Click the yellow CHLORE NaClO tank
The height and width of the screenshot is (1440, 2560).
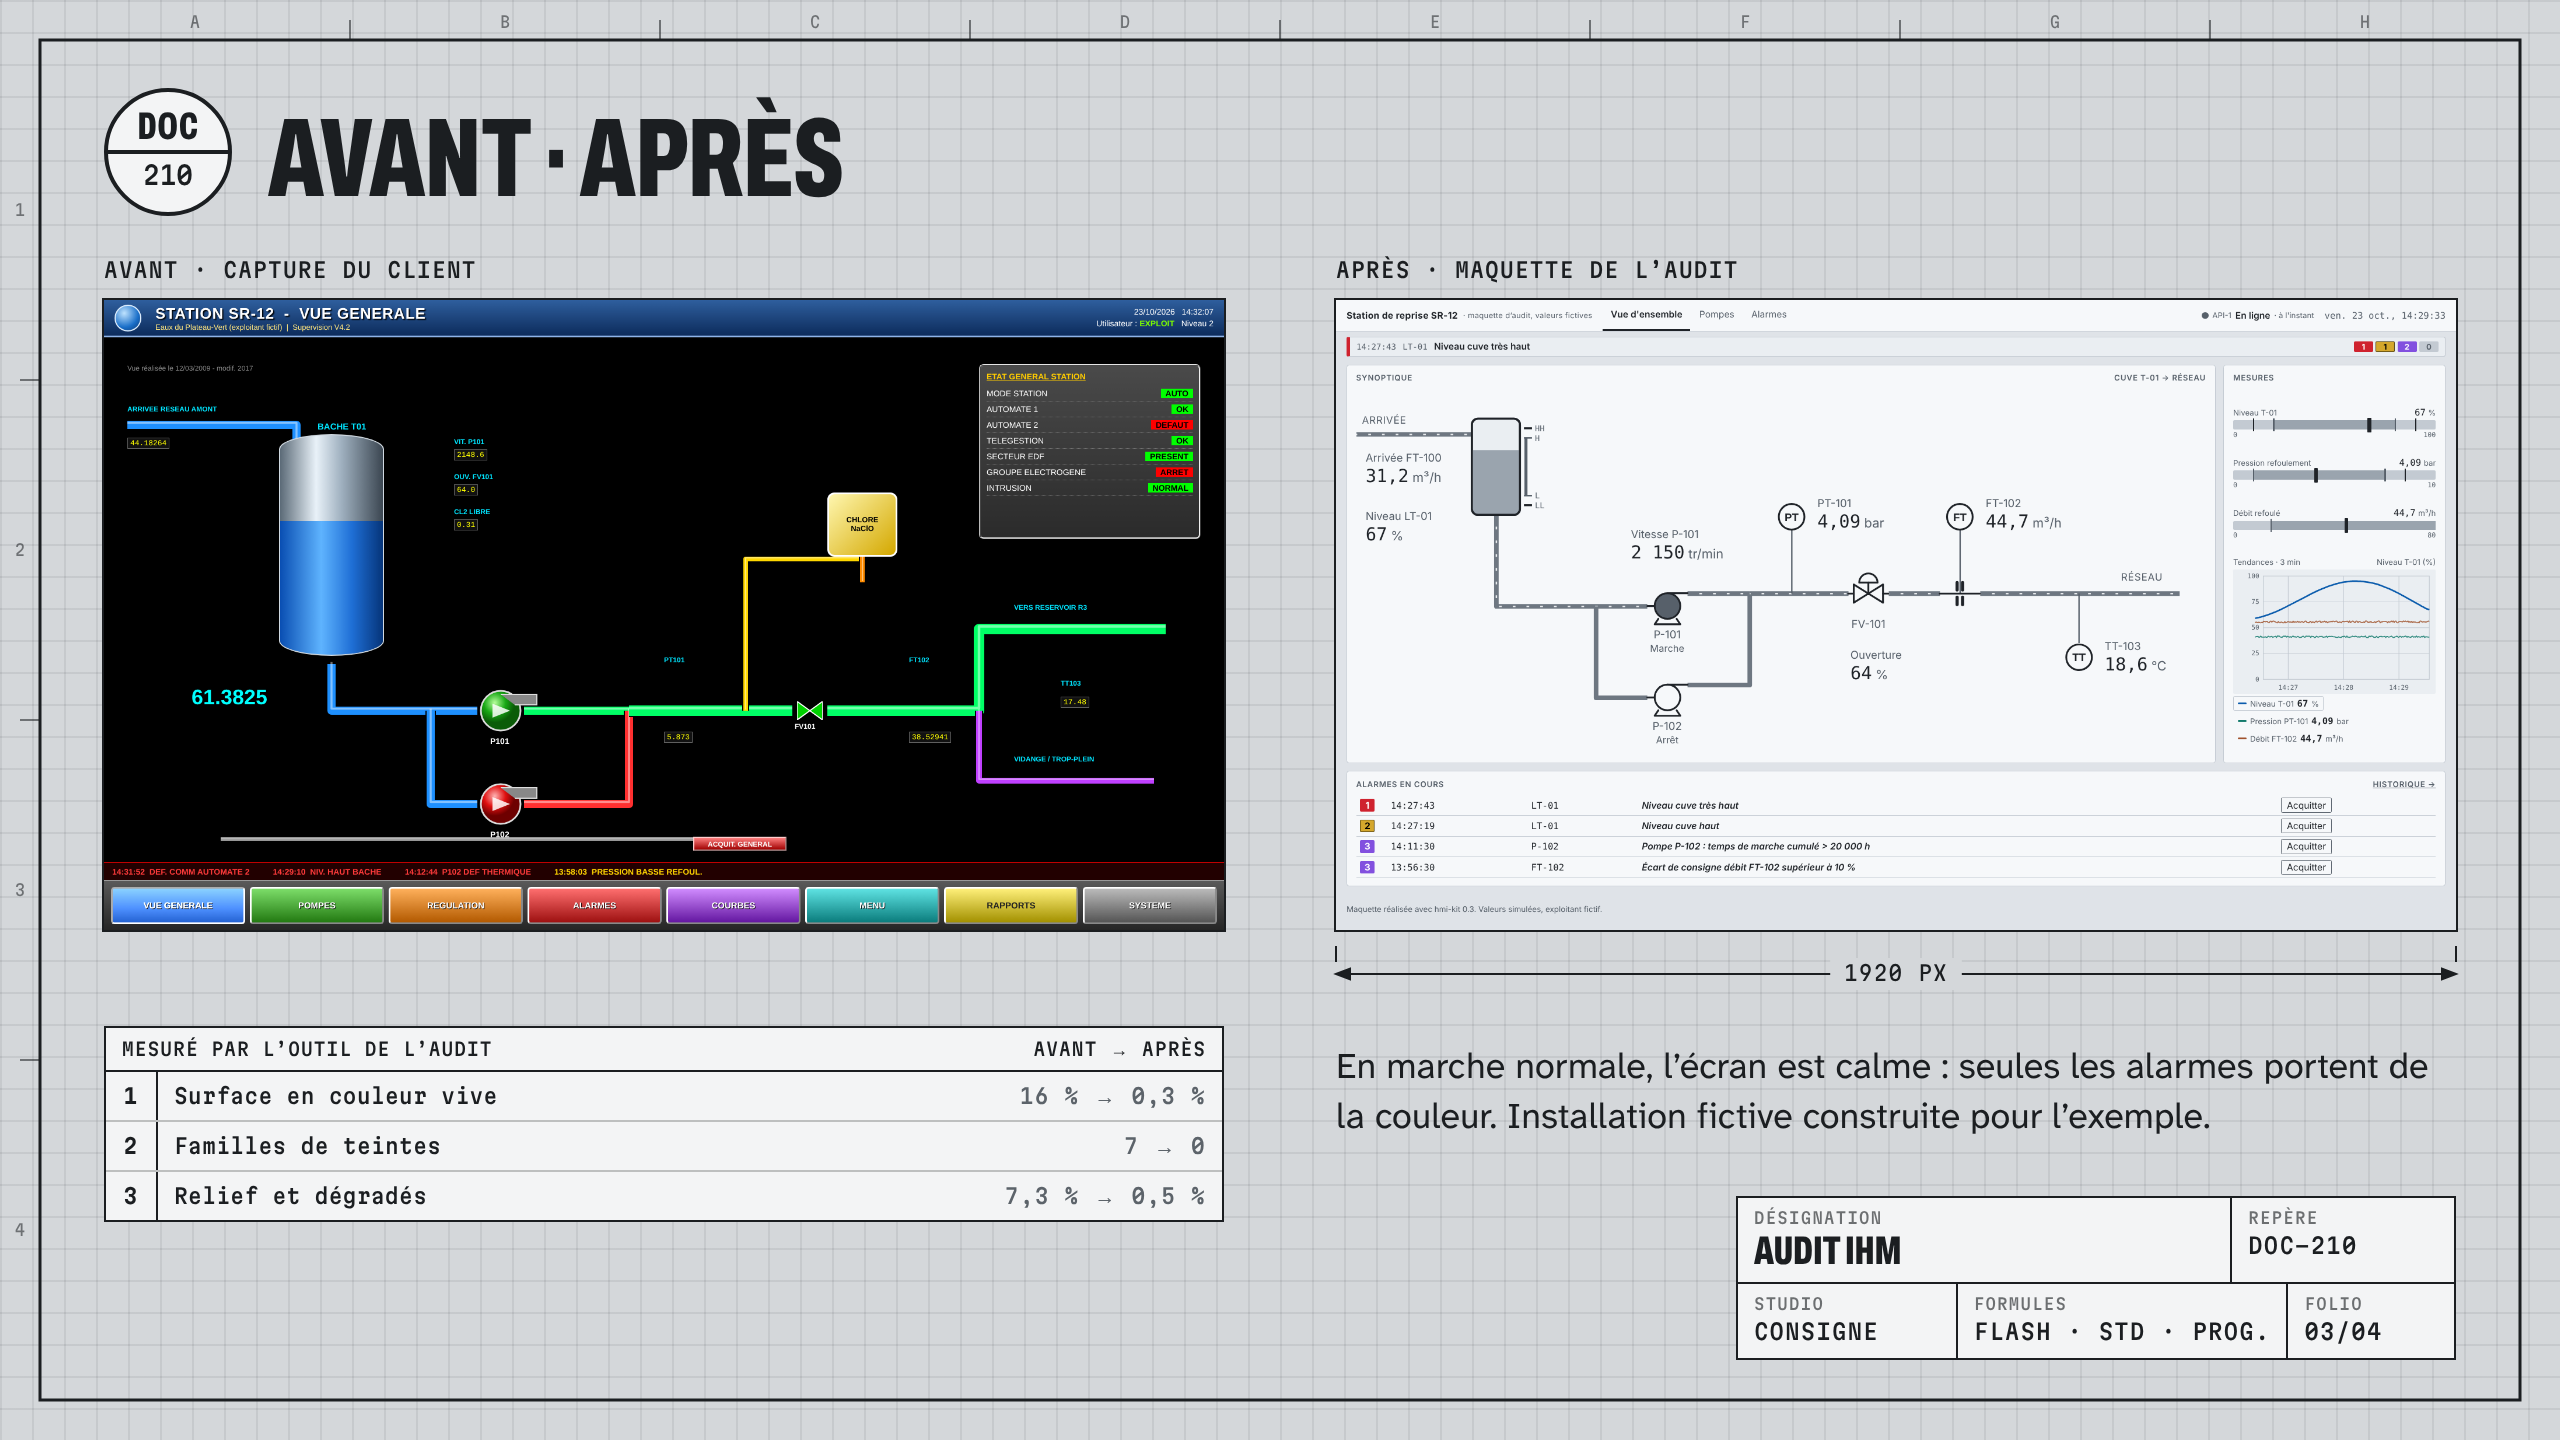point(862,524)
